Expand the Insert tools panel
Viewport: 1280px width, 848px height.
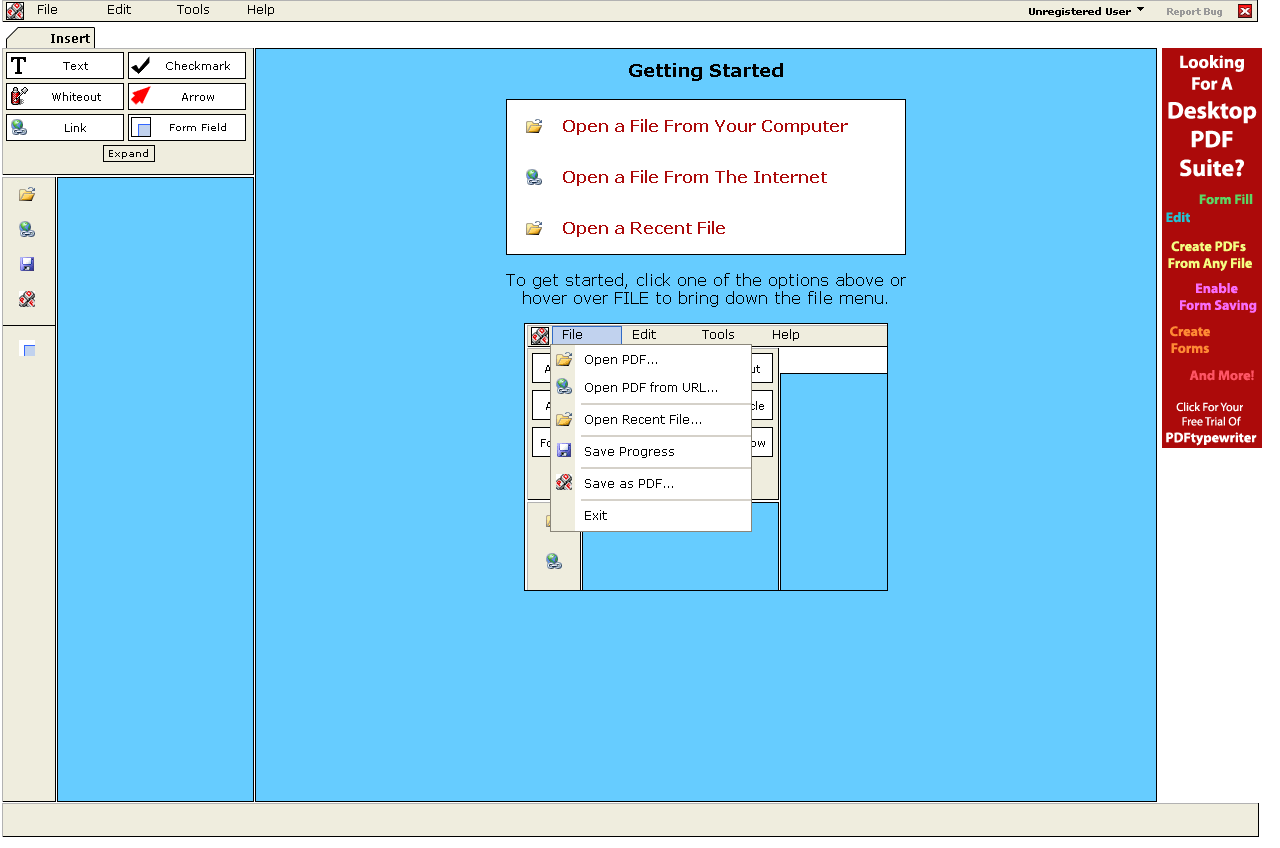129,154
